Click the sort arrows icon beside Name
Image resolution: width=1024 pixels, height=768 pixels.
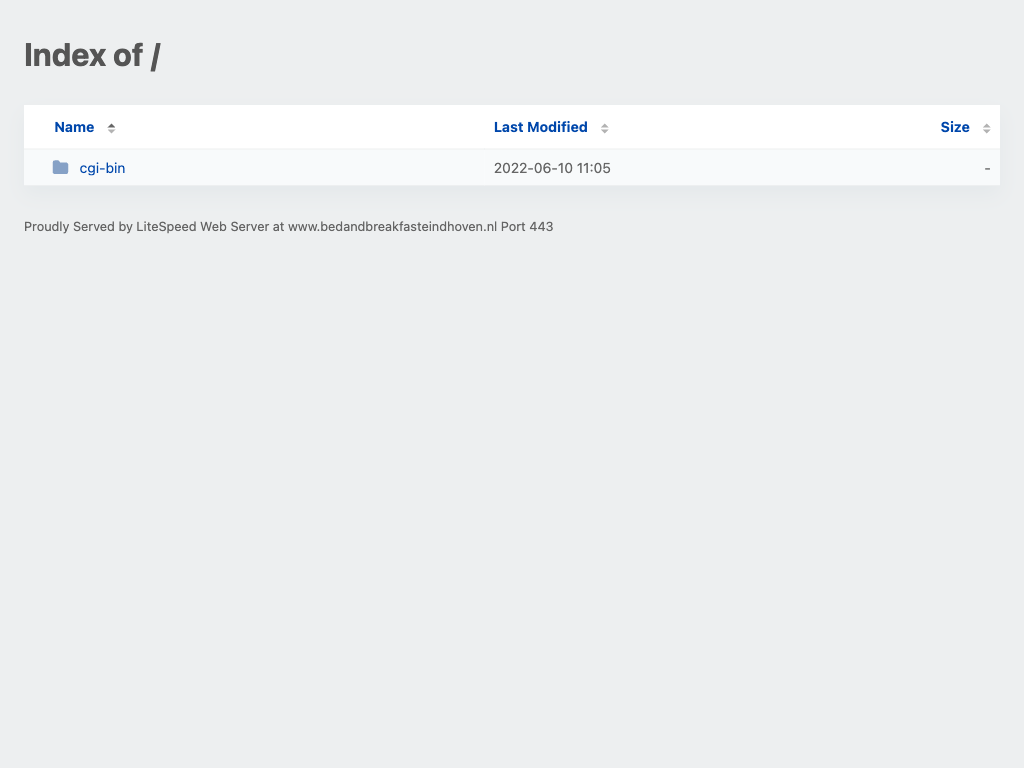click(111, 128)
